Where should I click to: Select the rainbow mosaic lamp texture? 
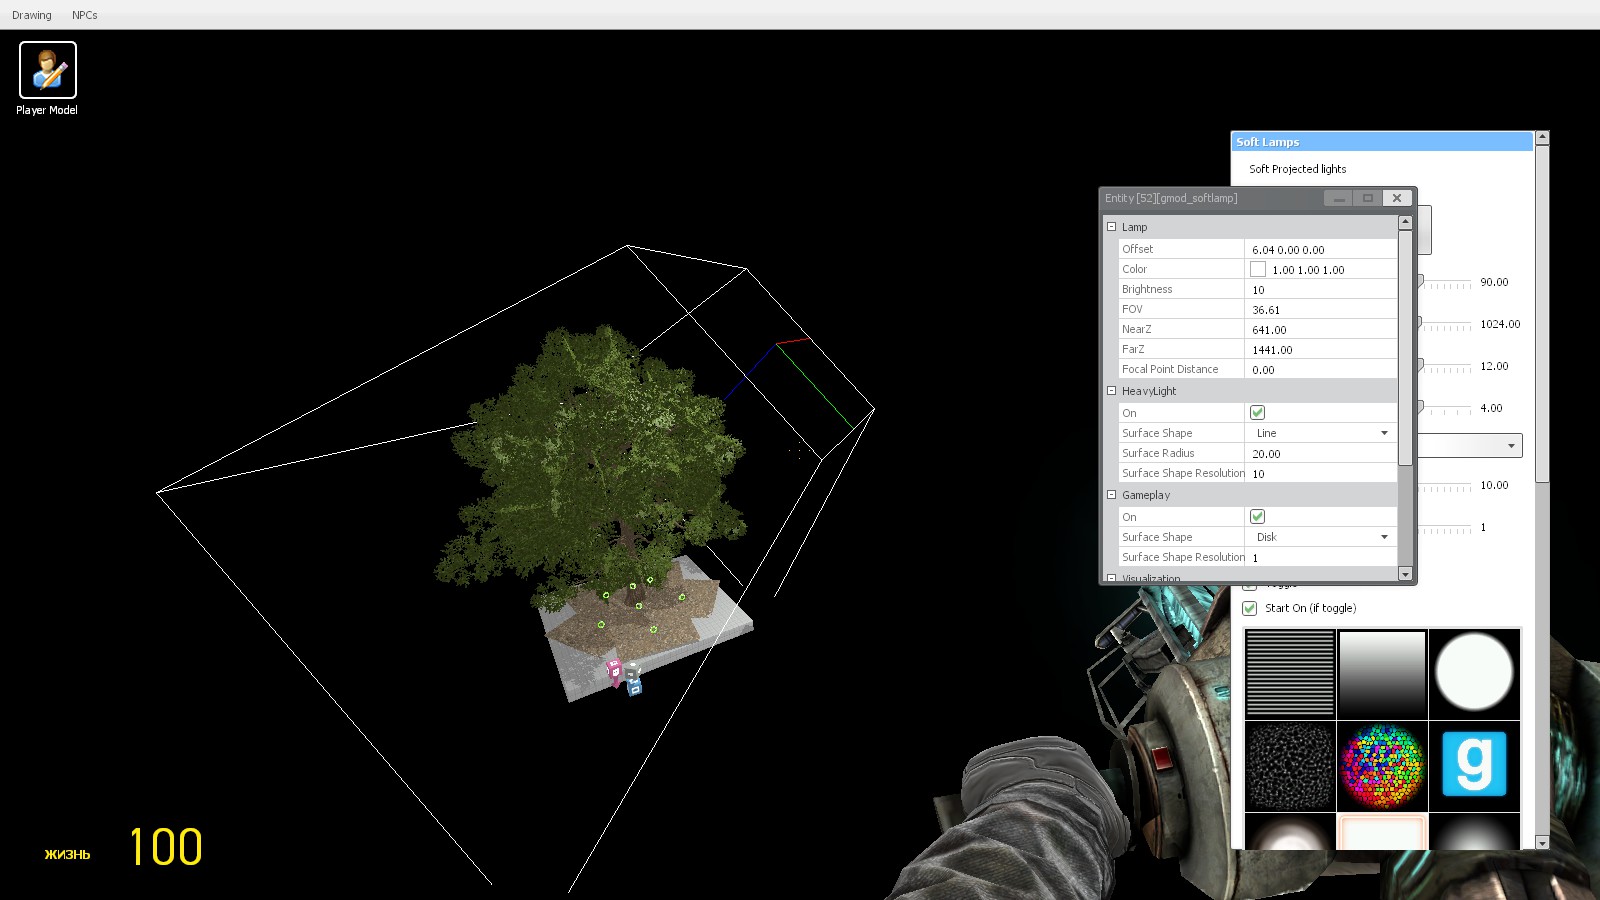pyautogui.click(x=1382, y=766)
